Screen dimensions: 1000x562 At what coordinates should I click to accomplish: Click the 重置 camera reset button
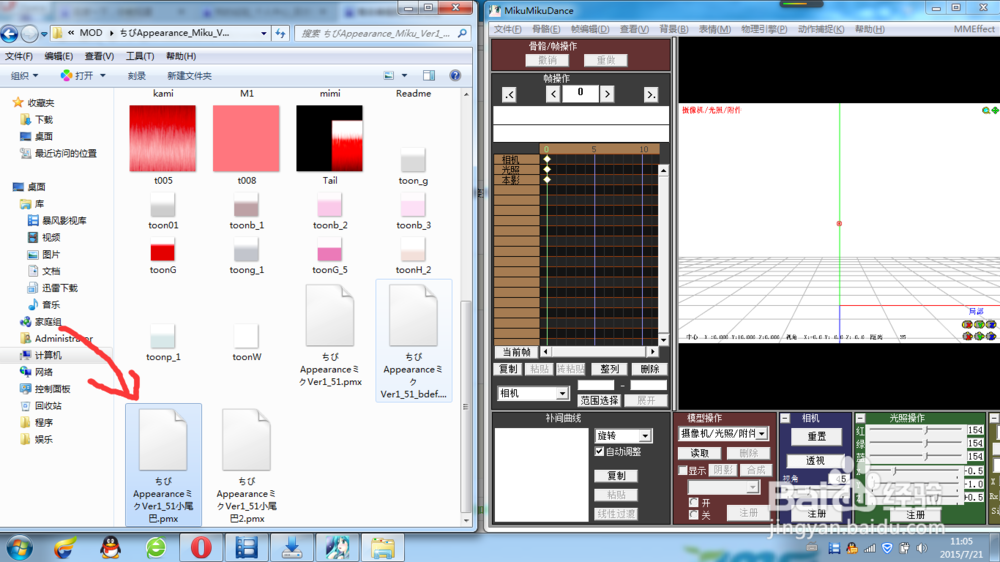[x=816, y=436]
